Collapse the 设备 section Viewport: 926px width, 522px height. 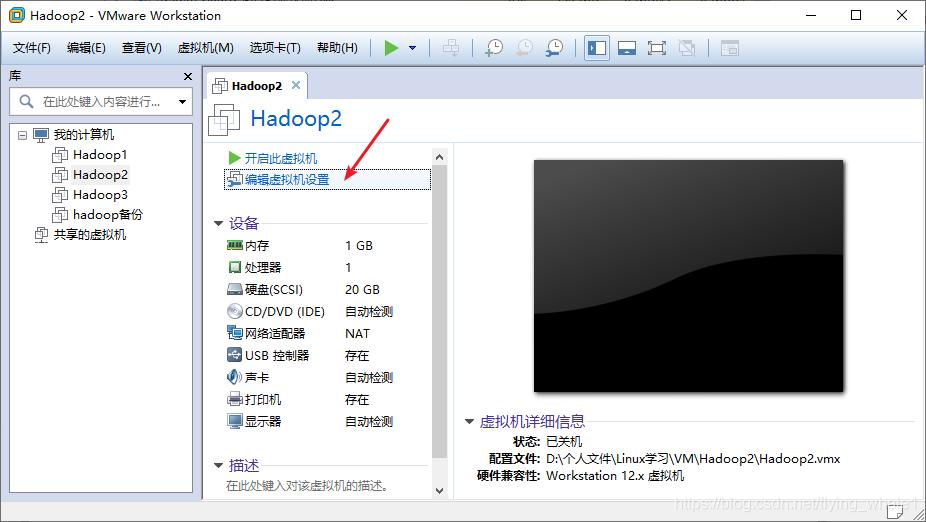pos(218,223)
